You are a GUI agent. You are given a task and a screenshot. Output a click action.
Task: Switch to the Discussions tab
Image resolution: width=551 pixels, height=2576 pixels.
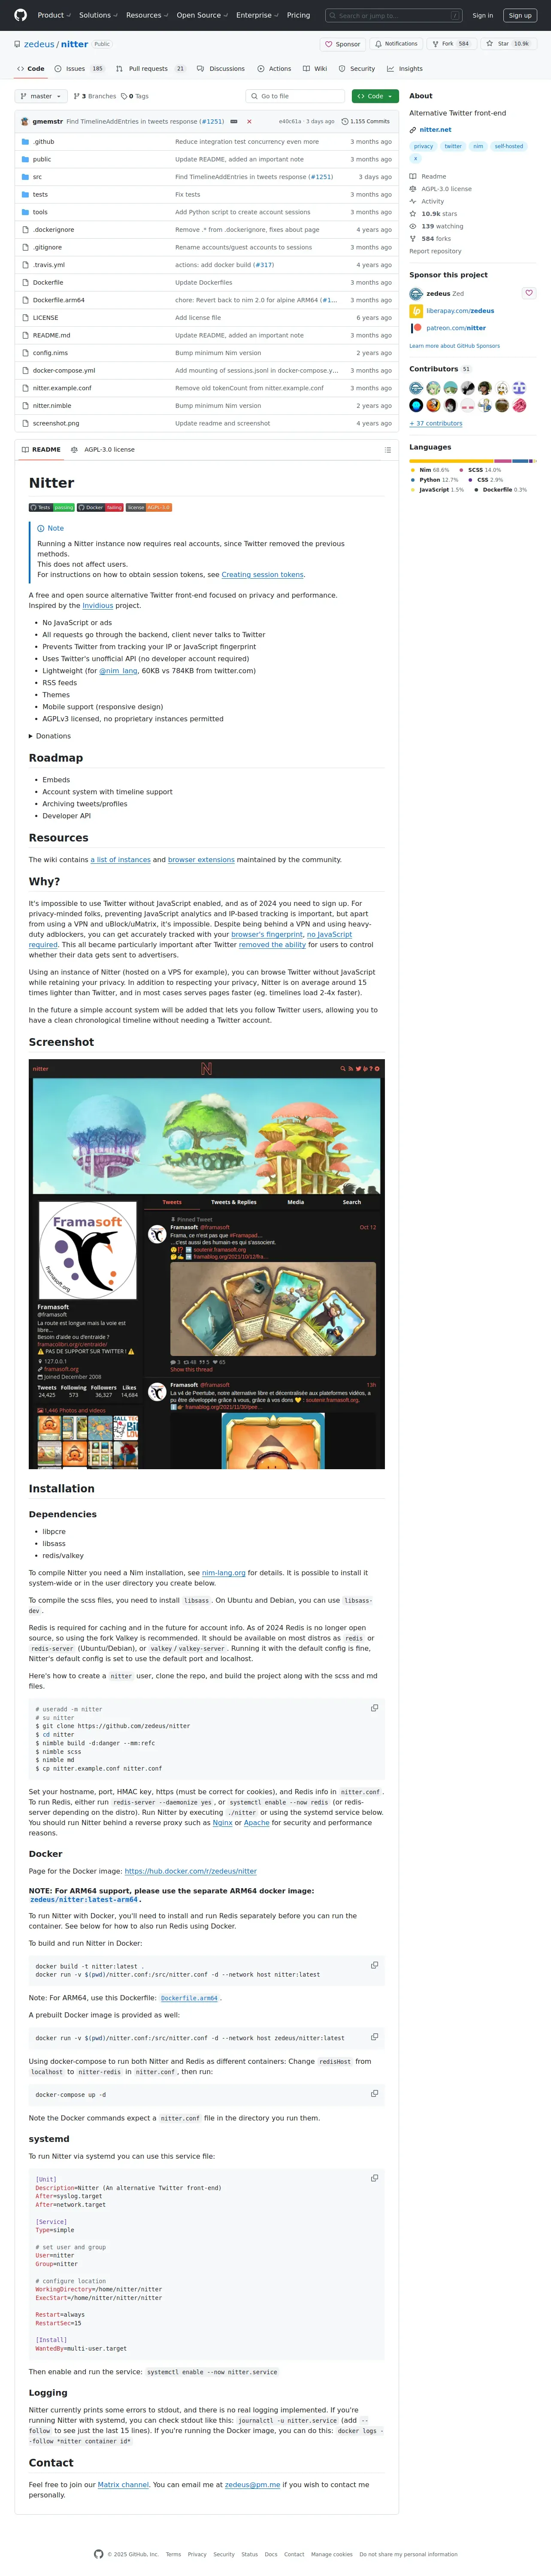[x=221, y=69]
